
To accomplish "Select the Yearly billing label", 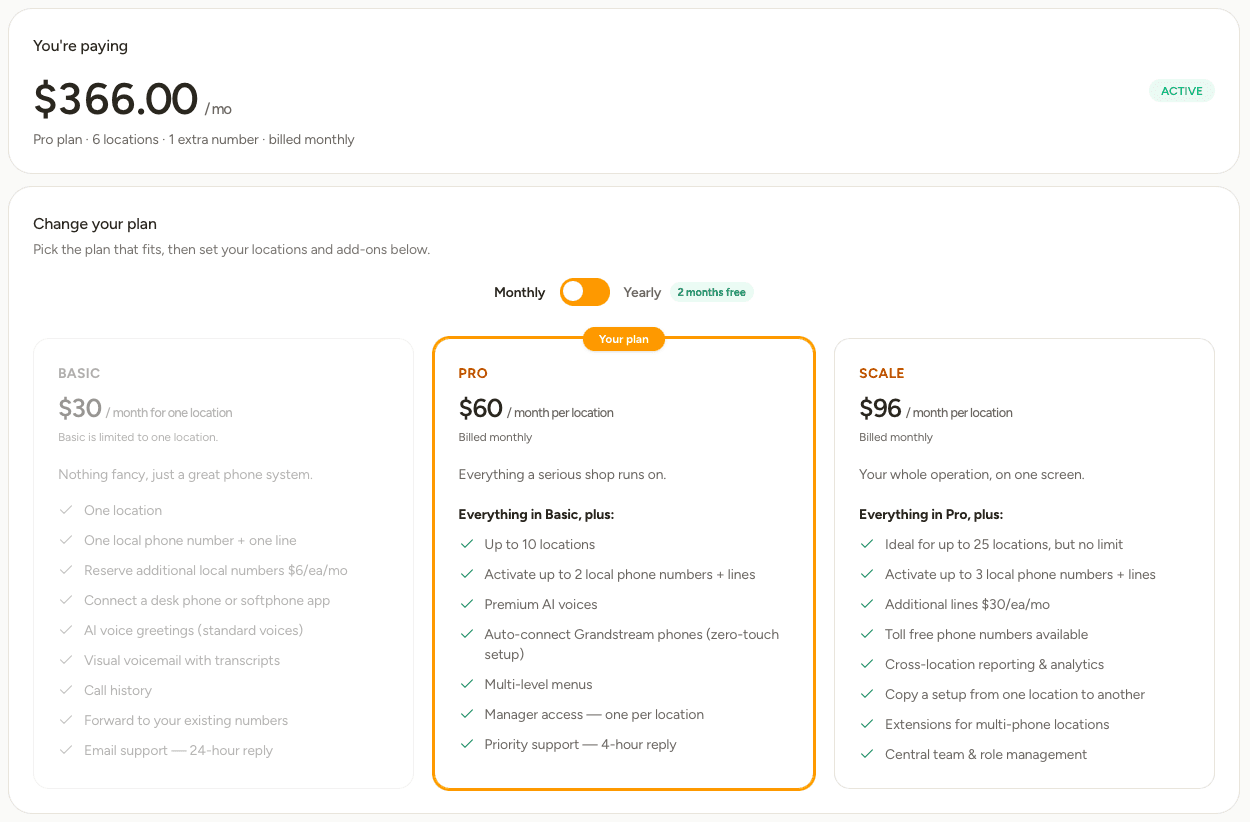I will [x=642, y=293].
